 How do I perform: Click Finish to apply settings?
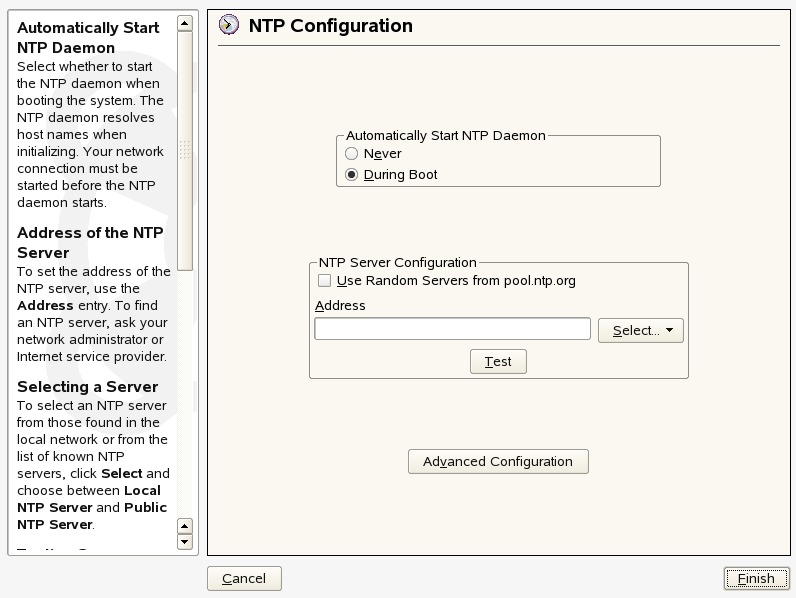click(x=756, y=578)
